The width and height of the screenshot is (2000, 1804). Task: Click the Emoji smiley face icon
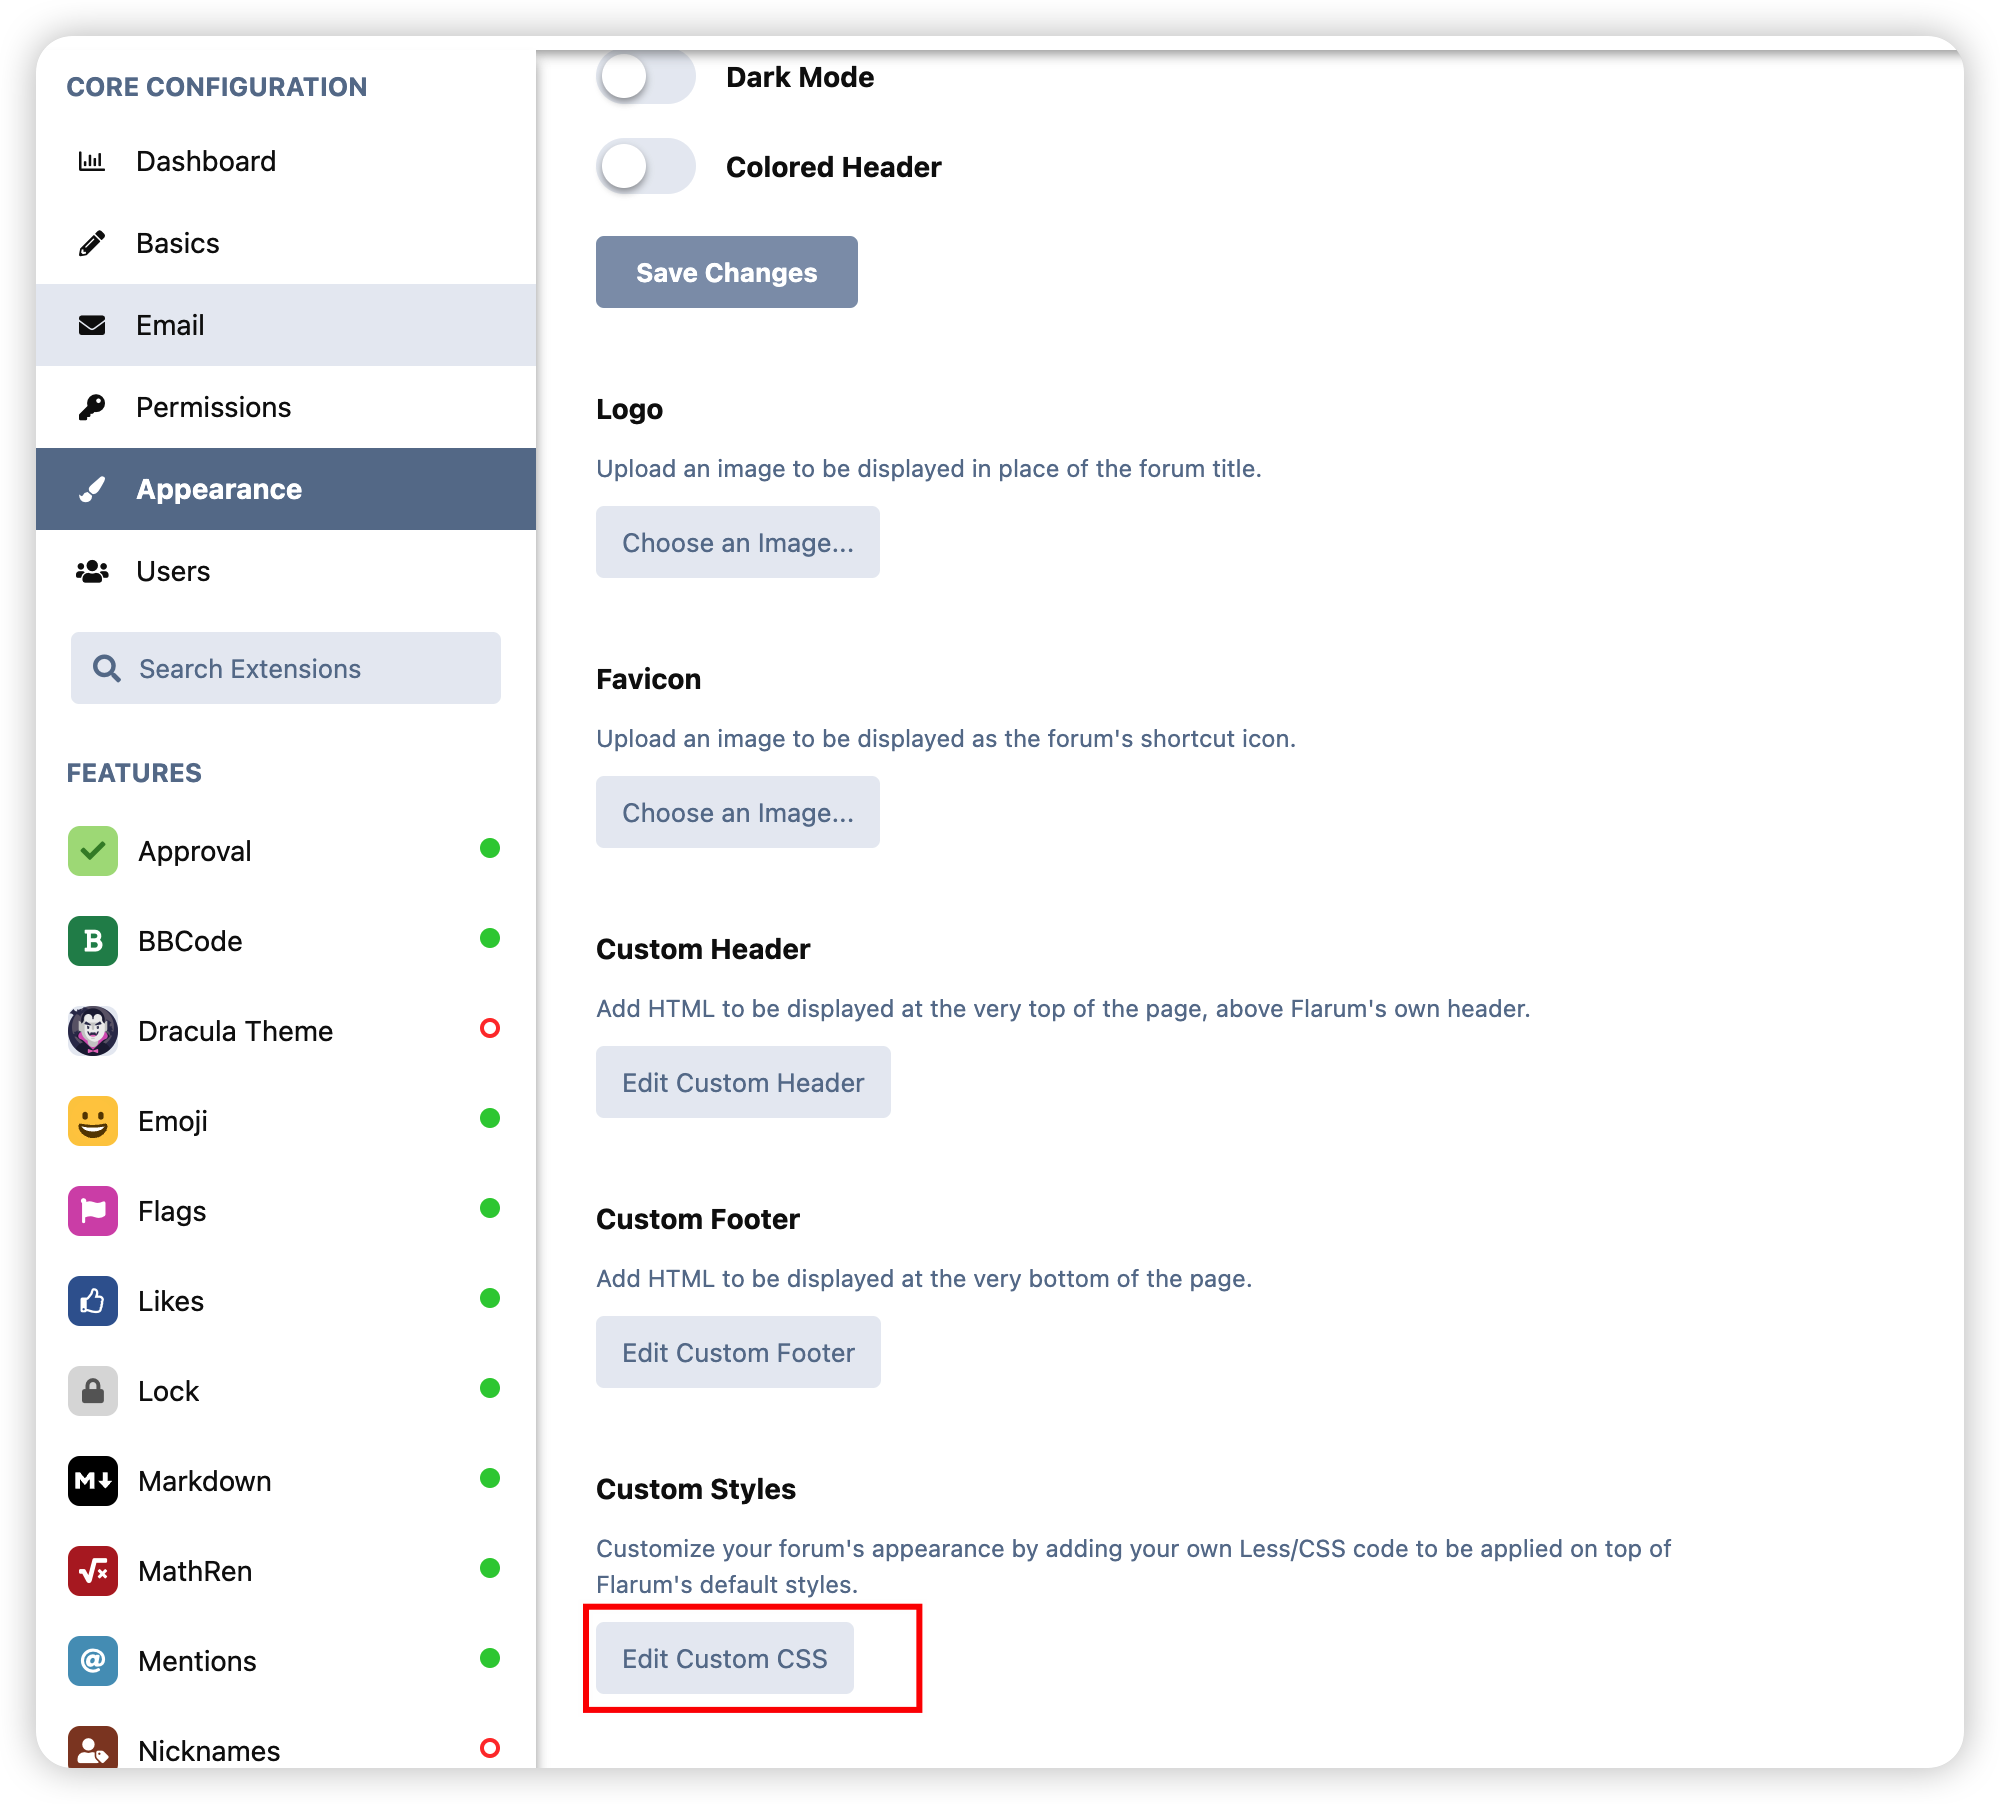[x=93, y=1121]
